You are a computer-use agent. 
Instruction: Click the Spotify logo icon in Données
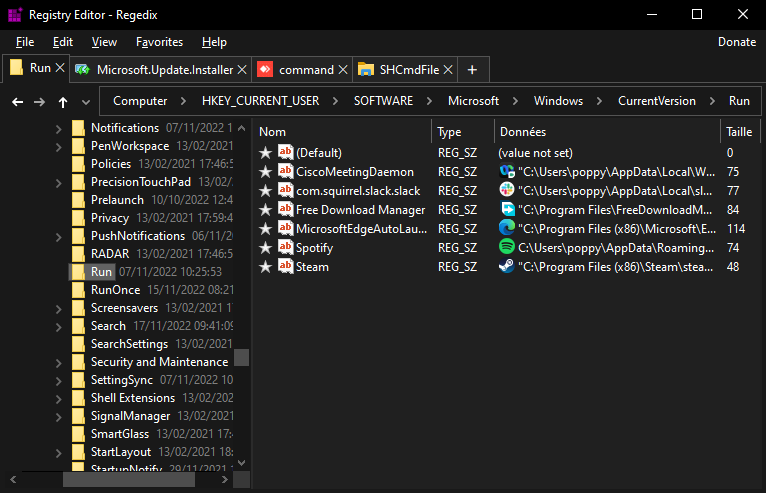click(507, 246)
